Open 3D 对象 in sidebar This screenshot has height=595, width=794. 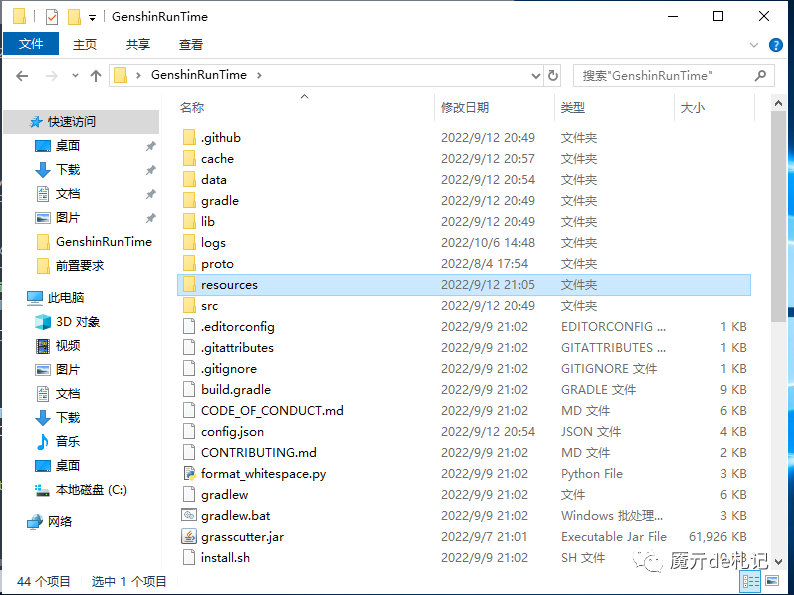pyautogui.click(x=67, y=322)
